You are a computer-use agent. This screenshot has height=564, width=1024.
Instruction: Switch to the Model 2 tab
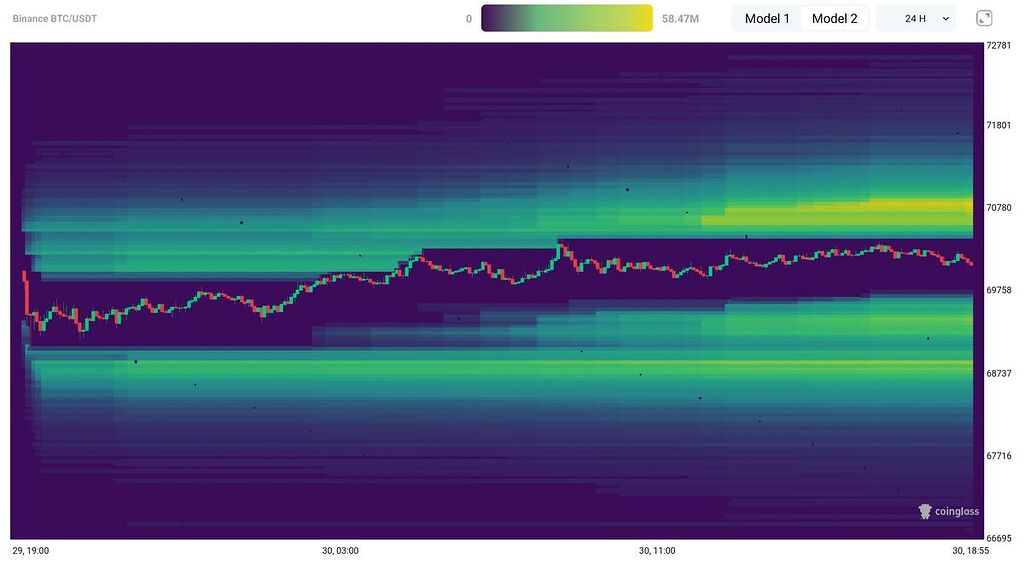click(834, 18)
